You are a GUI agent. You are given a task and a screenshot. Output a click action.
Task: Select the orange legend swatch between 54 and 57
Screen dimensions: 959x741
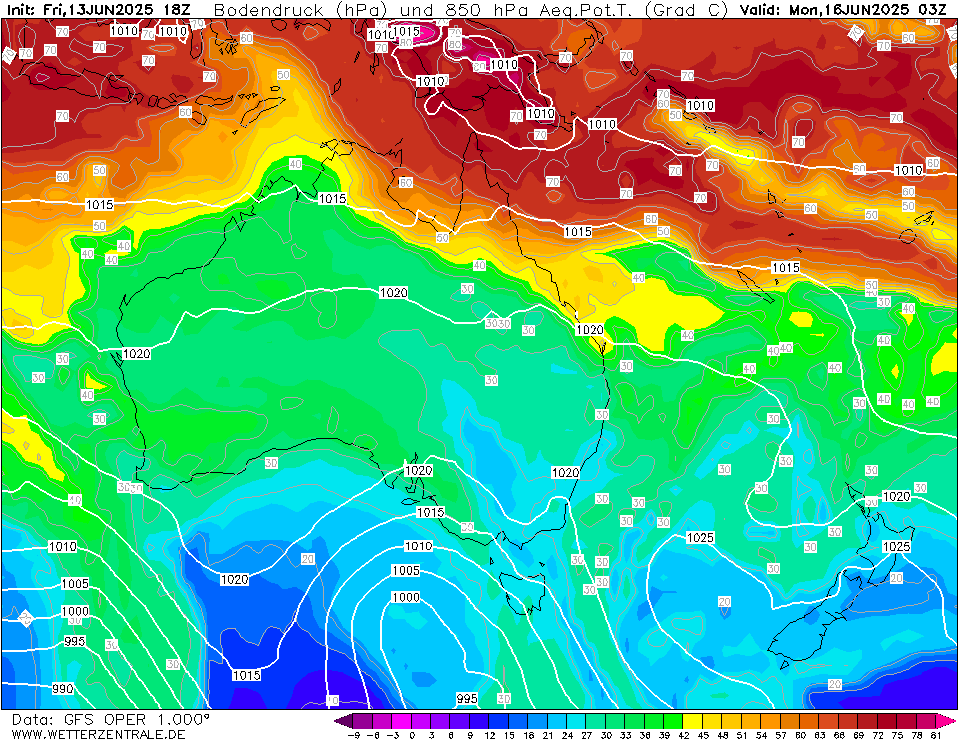click(x=771, y=721)
